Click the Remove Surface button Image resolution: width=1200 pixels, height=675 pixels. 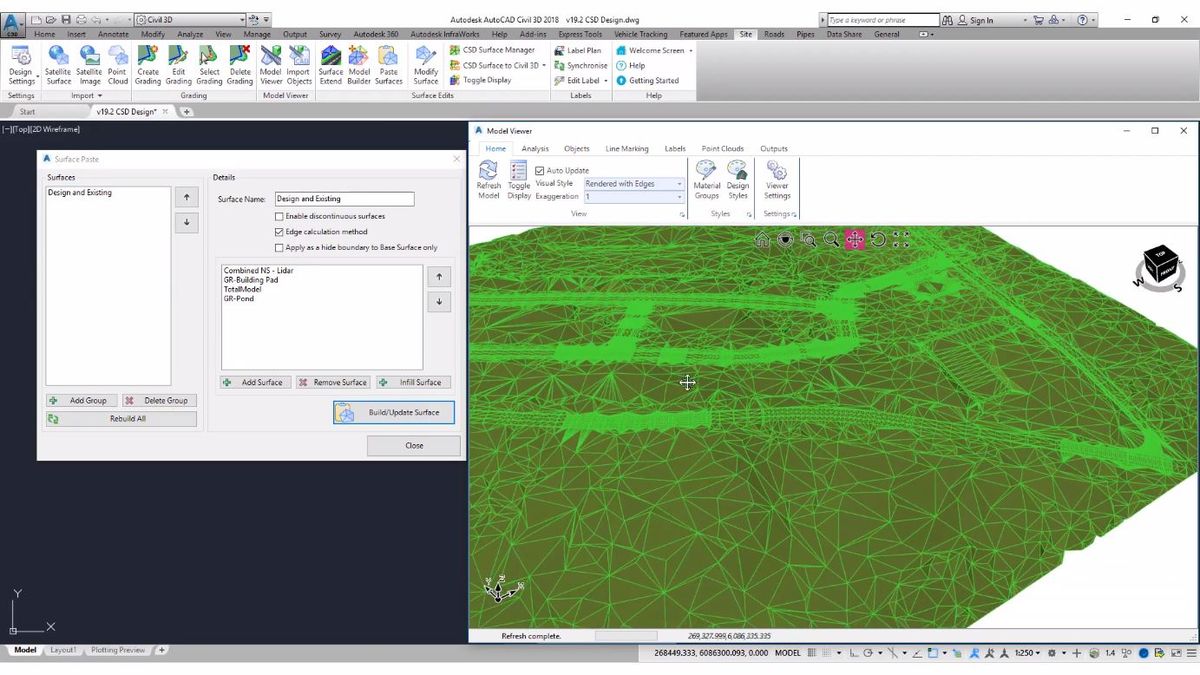click(333, 382)
